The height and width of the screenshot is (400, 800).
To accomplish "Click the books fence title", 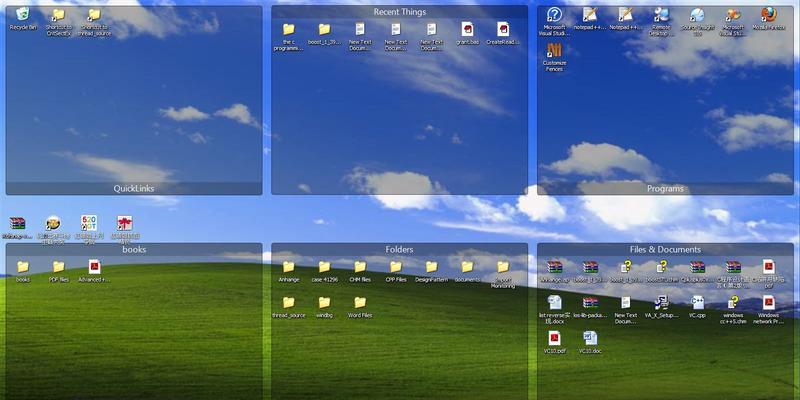I will 134,249.
